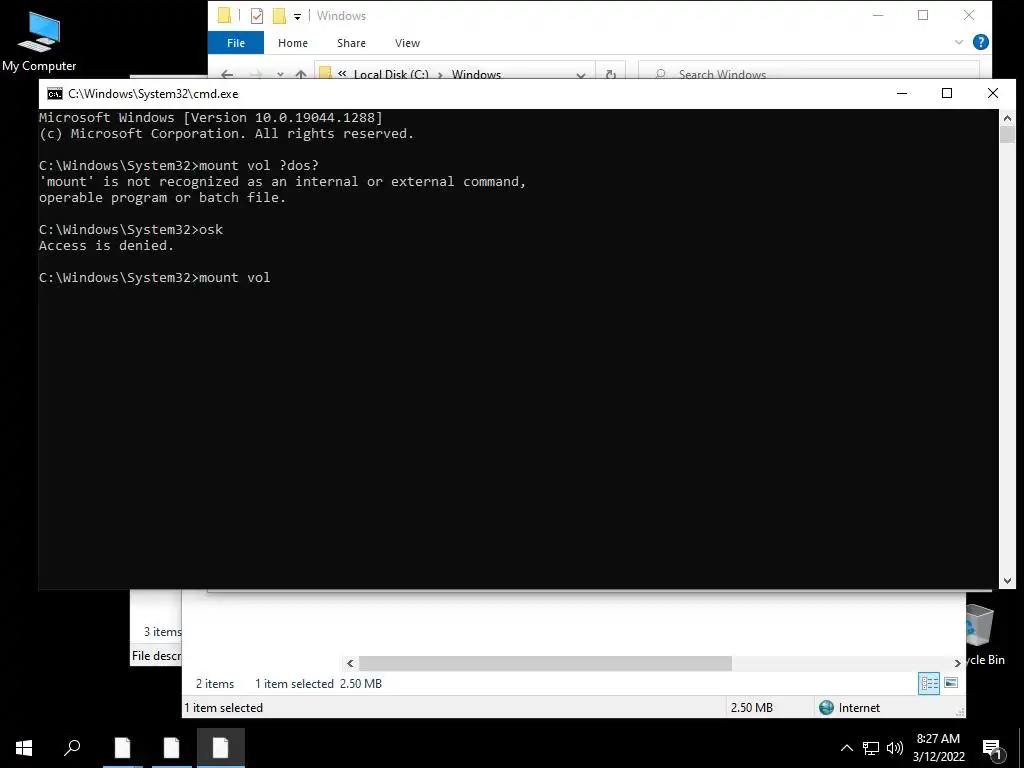The image size is (1024, 768).
Task: Click the Search Windows input field
Action: (809, 72)
